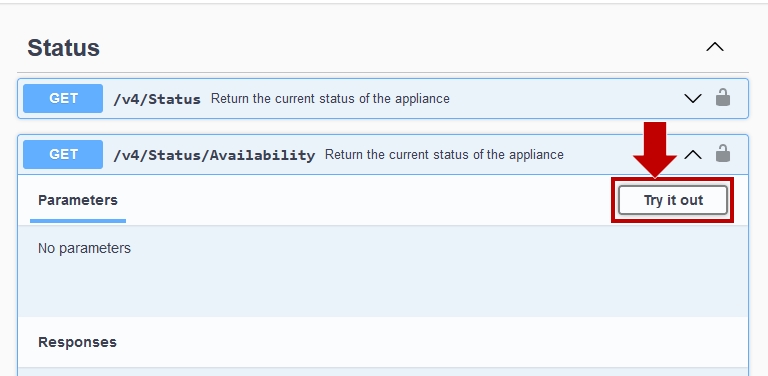Open authorization lock for /v4/Status

tap(723, 97)
